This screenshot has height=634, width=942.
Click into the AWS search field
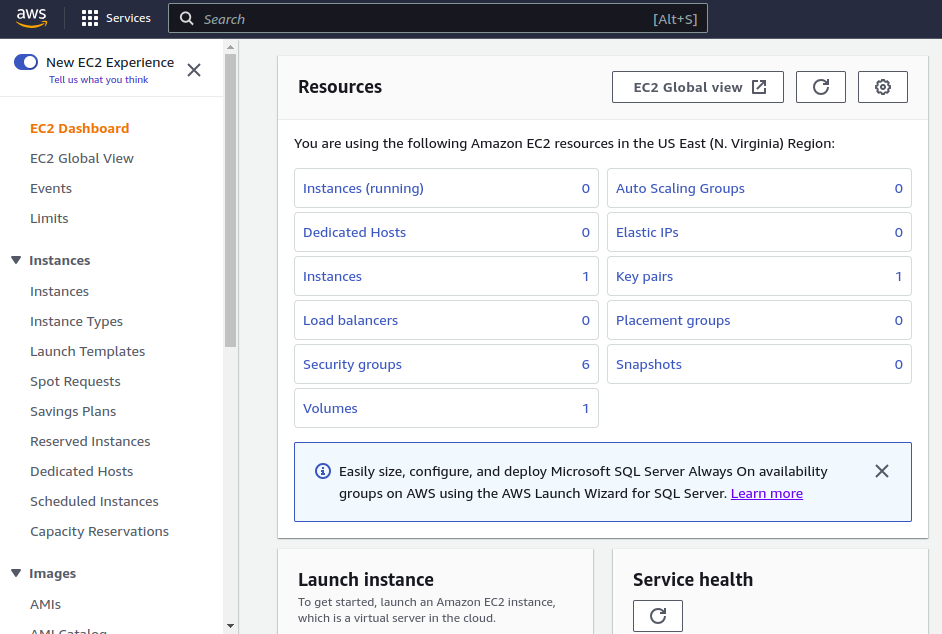coord(437,19)
